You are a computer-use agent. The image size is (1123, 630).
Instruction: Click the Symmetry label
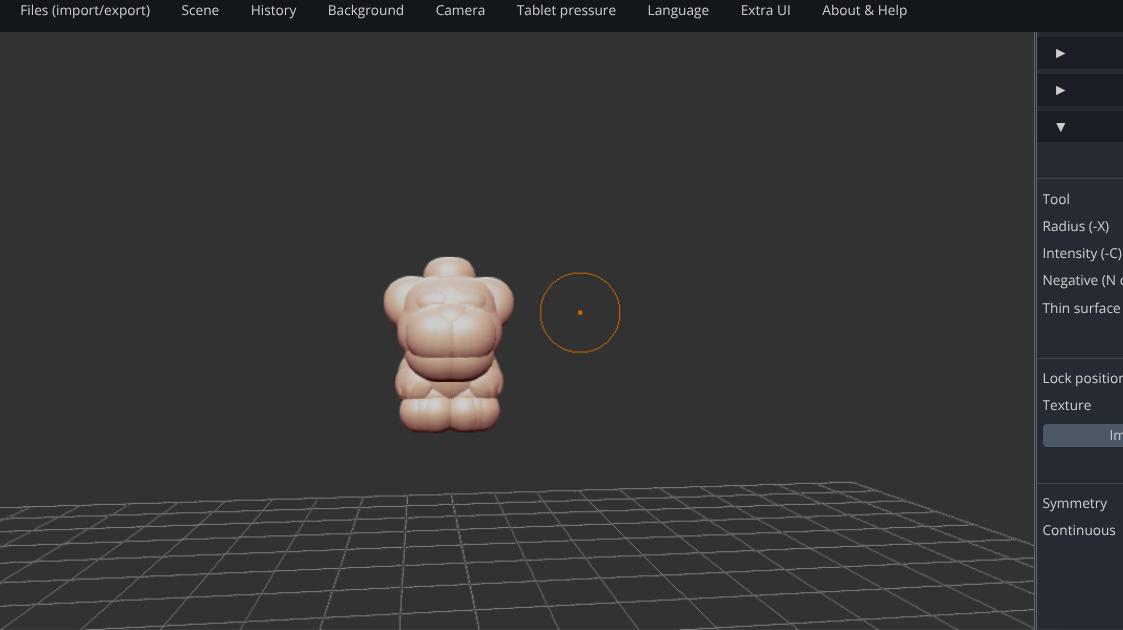1075,503
